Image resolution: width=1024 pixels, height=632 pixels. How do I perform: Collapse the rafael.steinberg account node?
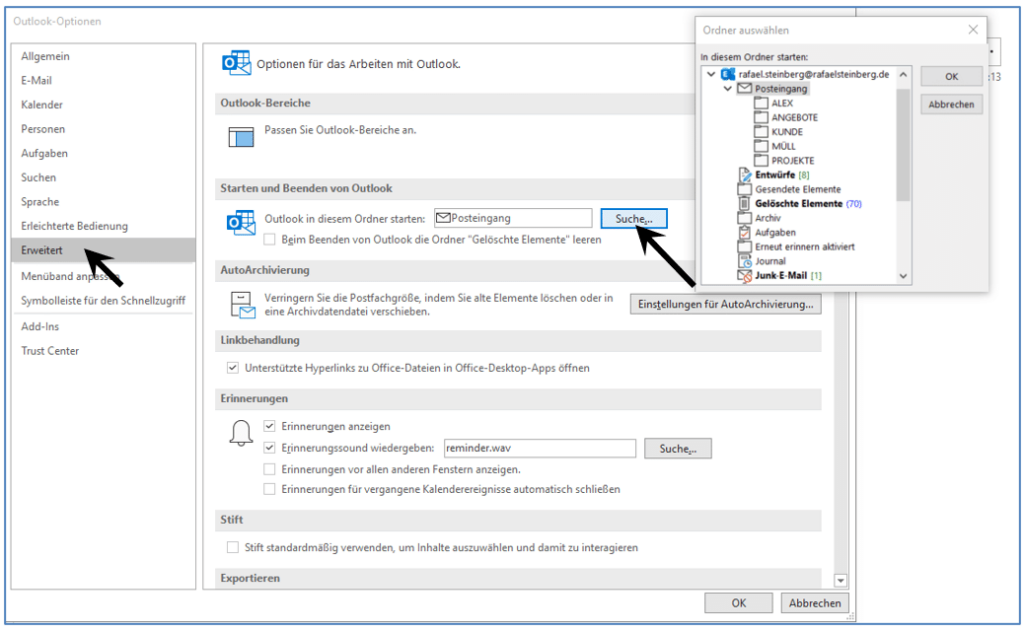point(711,74)
